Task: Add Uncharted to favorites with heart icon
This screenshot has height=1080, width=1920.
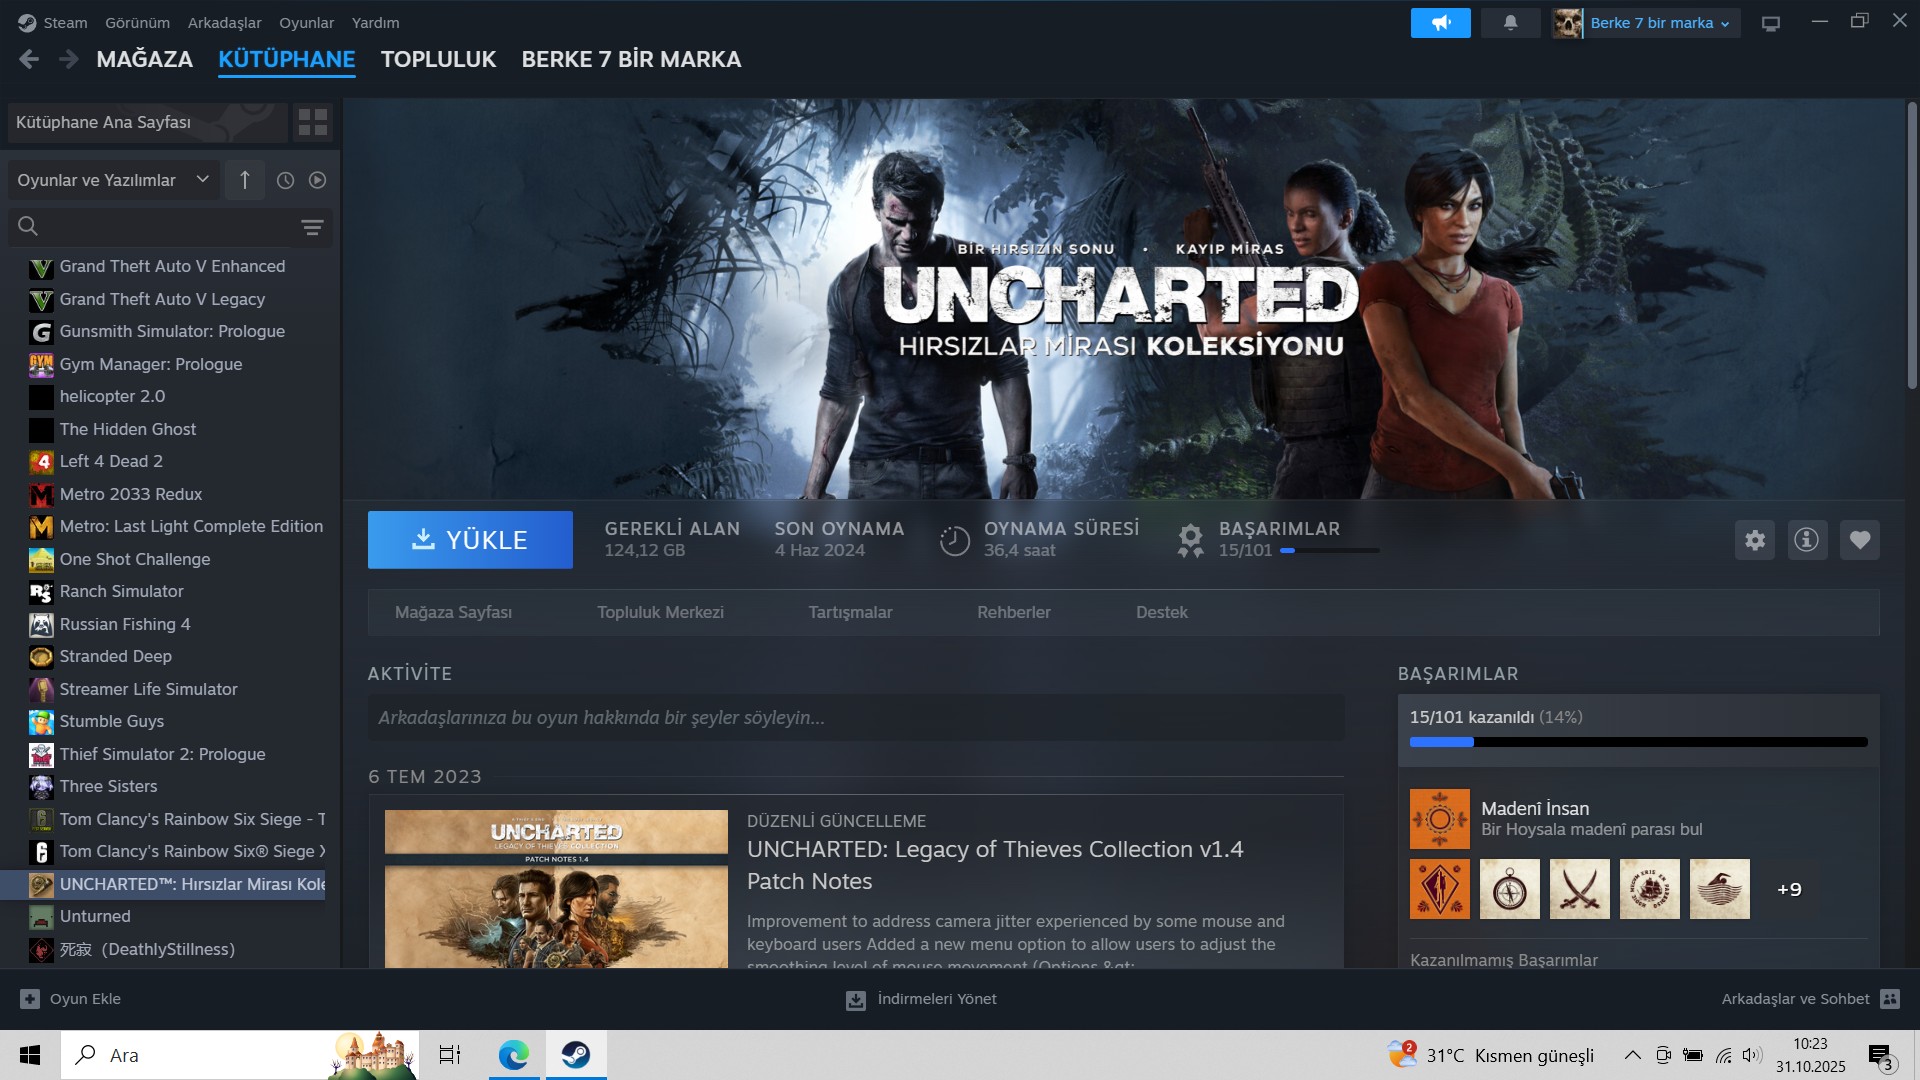Action: point(1858,540)
